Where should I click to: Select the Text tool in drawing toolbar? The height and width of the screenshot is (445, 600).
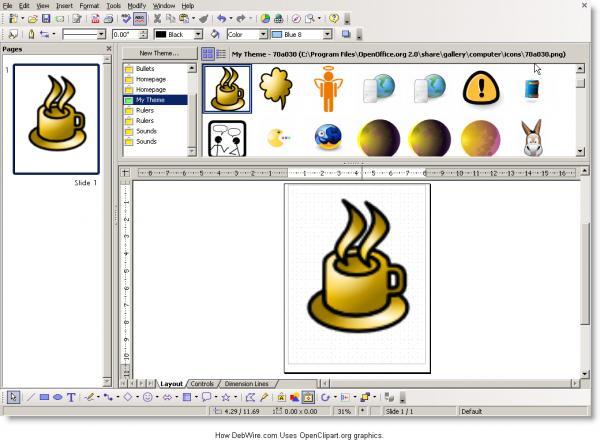click(x=71, y=397)
